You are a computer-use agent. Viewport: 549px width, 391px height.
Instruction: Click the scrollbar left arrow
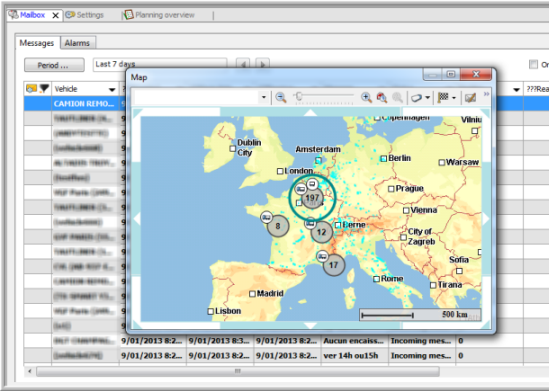coord(30,371)
